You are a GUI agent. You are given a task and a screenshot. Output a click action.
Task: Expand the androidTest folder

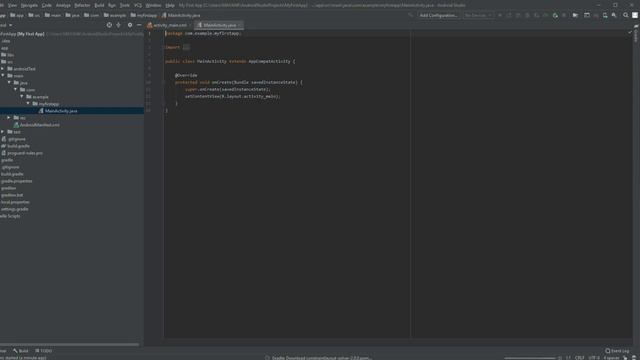[3, 69]
